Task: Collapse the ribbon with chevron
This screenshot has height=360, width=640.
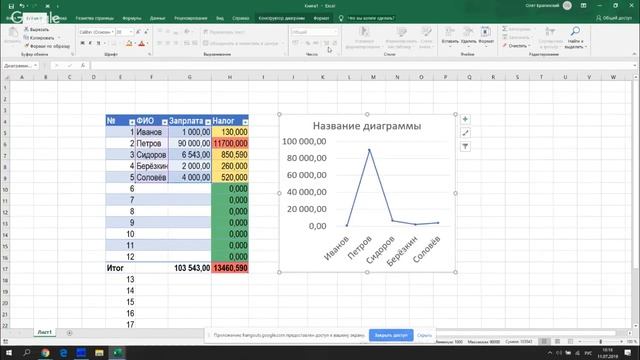Action: click(x=634, y=54)
